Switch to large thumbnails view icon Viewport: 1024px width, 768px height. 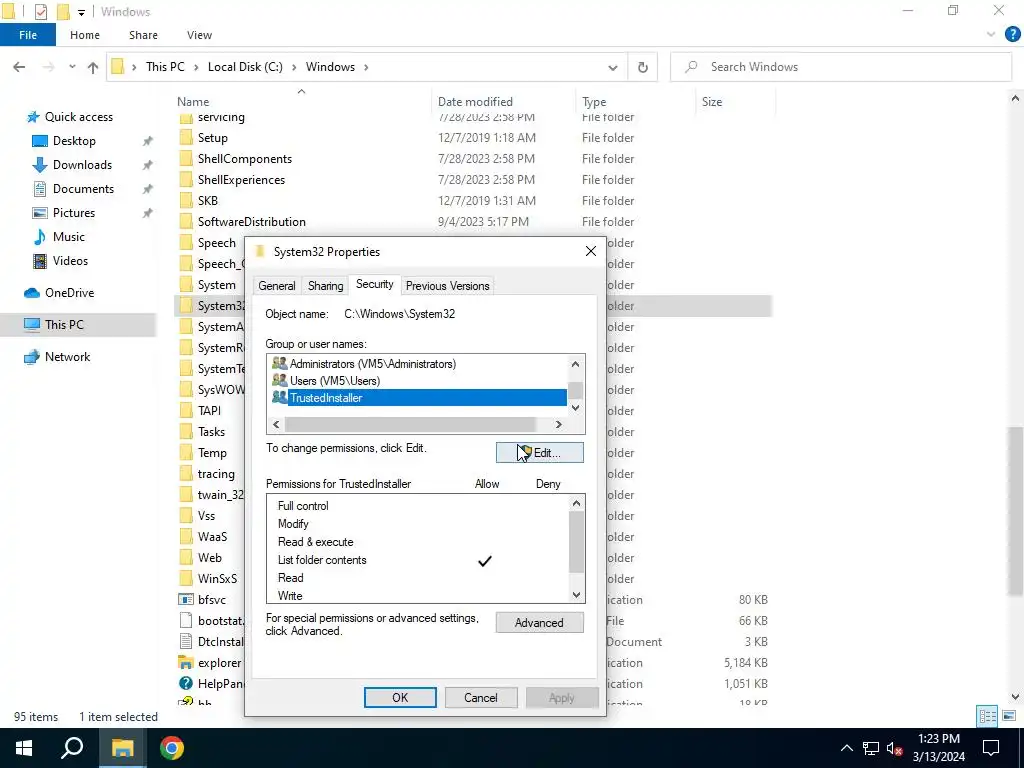[1009, 716]
